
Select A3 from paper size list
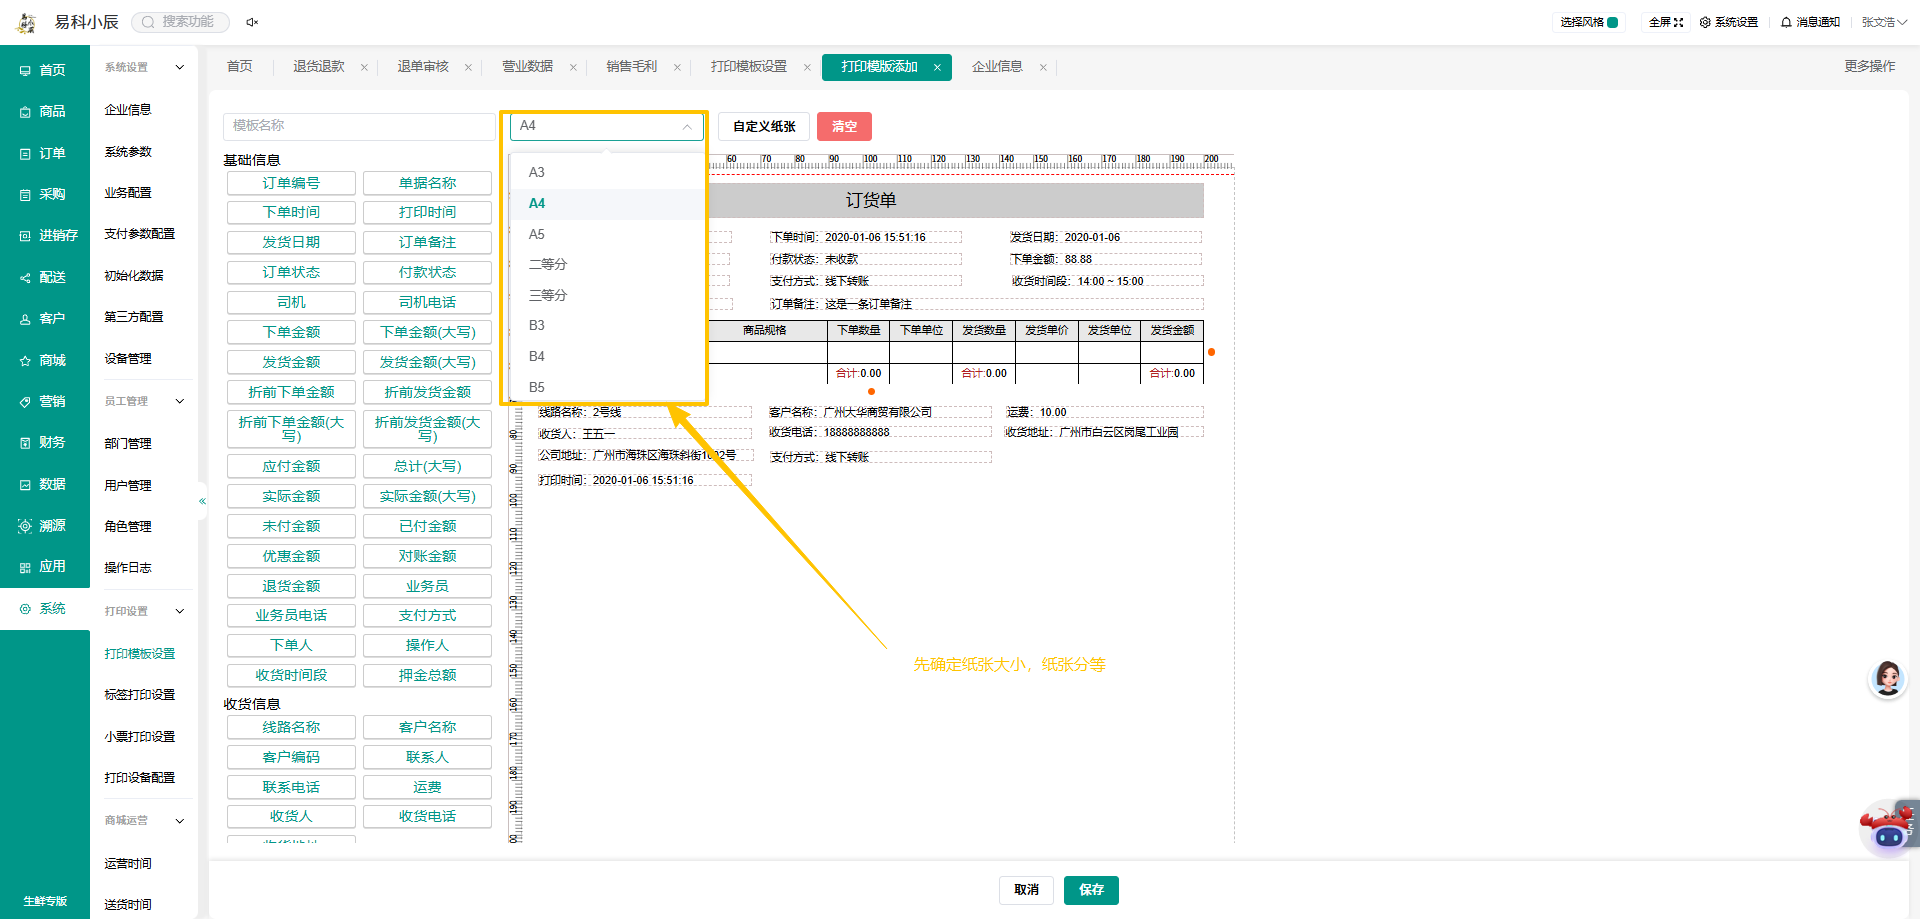click(x=607, y=172)
